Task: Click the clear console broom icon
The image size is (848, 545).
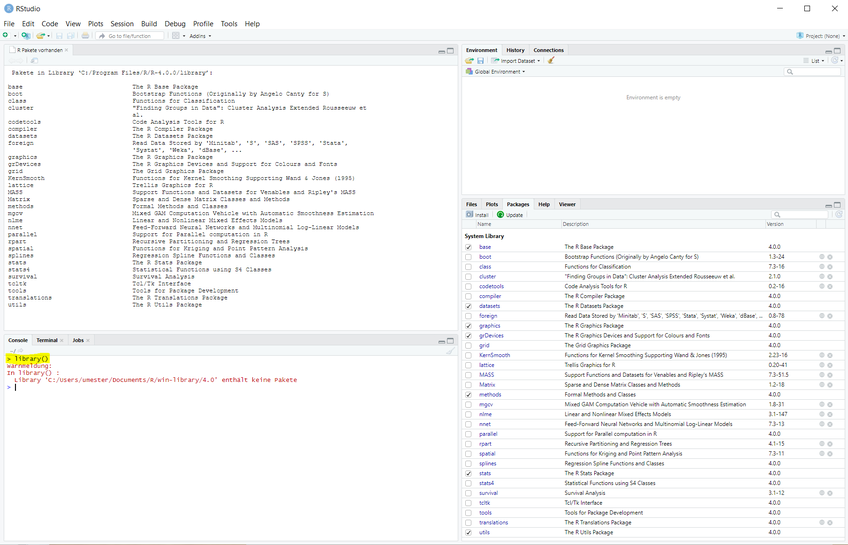Action: coord(450,351)
